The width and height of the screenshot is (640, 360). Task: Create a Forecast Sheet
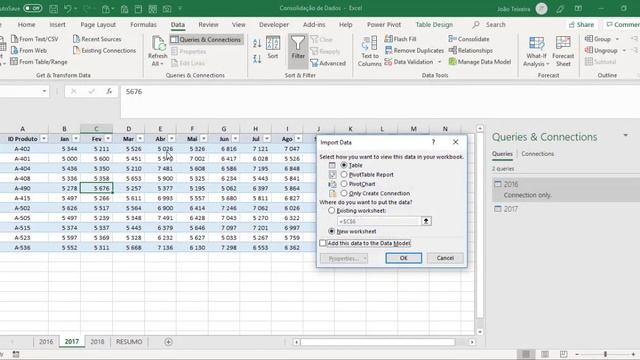563,51
